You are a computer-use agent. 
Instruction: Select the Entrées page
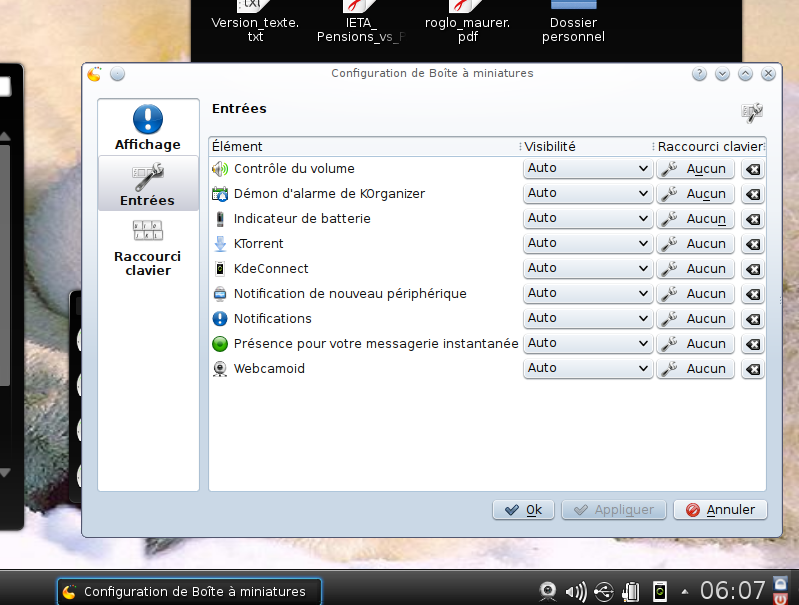(x=148, y=184)
